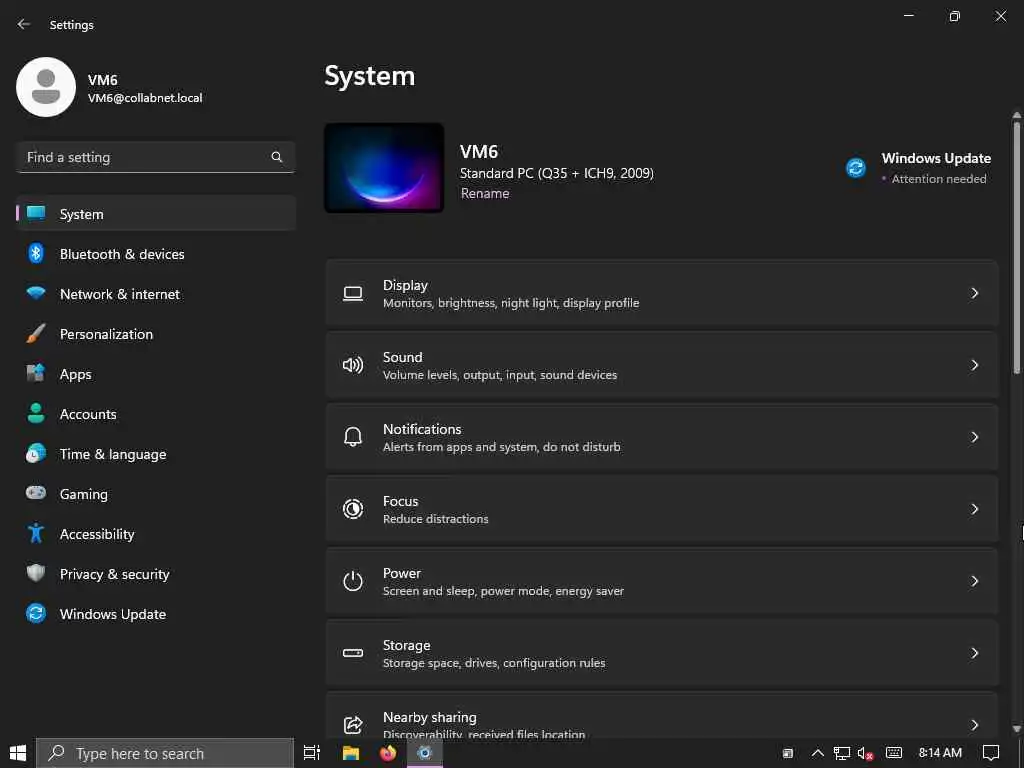Click the Storage drive icon

[x=353, y=653]
